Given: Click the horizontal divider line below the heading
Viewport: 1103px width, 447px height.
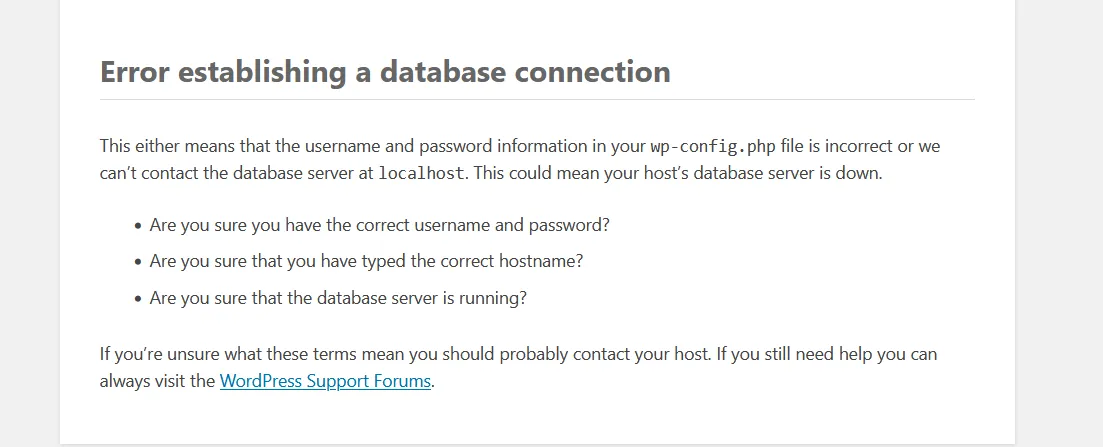Looking at the screenshot, I should [x=537, y=100].
